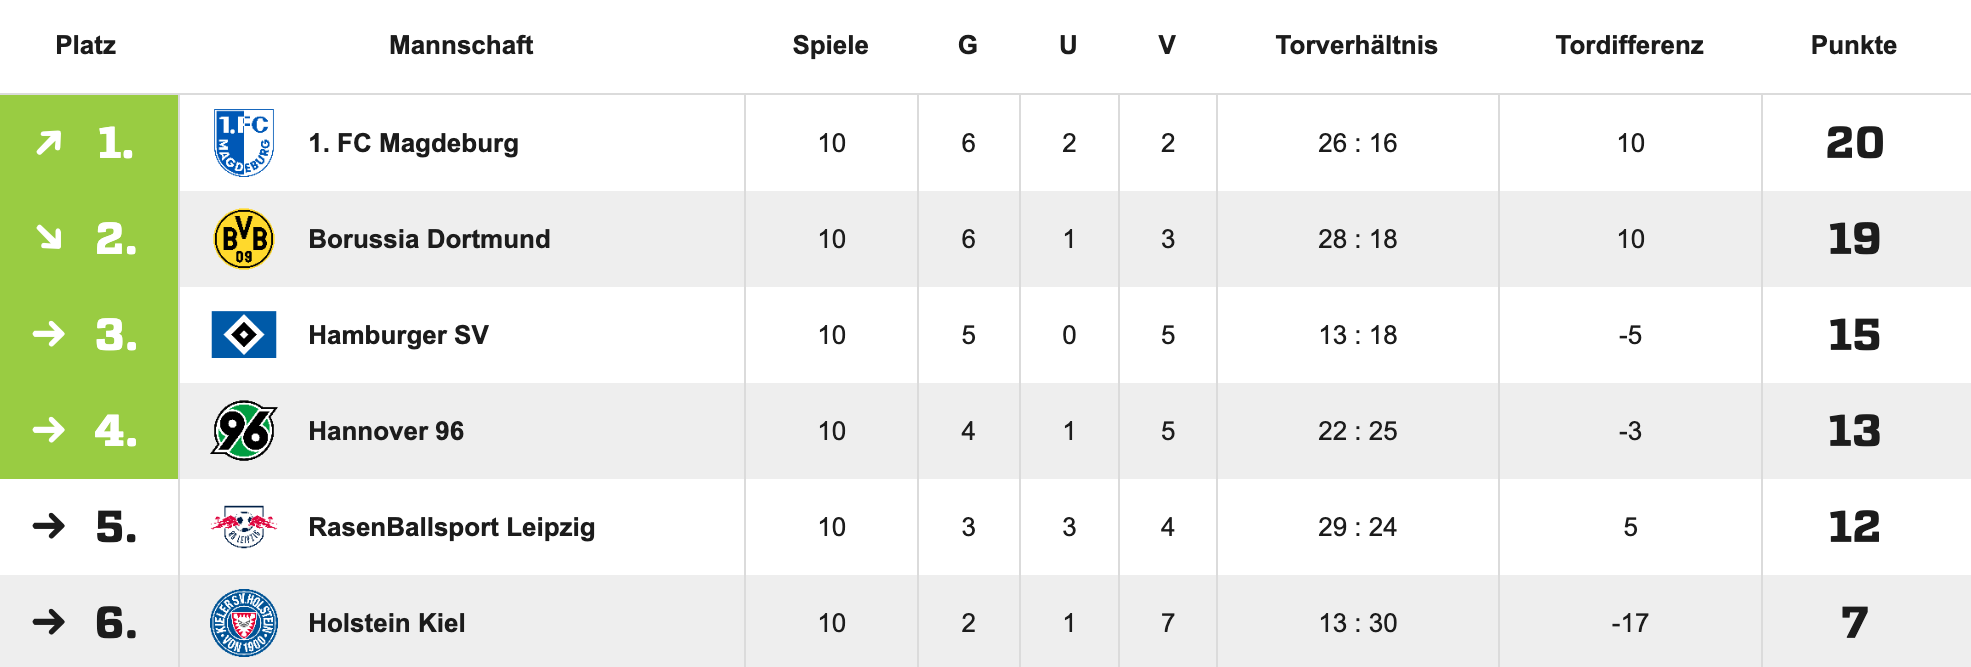Click the Holstein Kiel round crest
The width and height of the screenshot is (1971, 667).
tap(244, 623)
